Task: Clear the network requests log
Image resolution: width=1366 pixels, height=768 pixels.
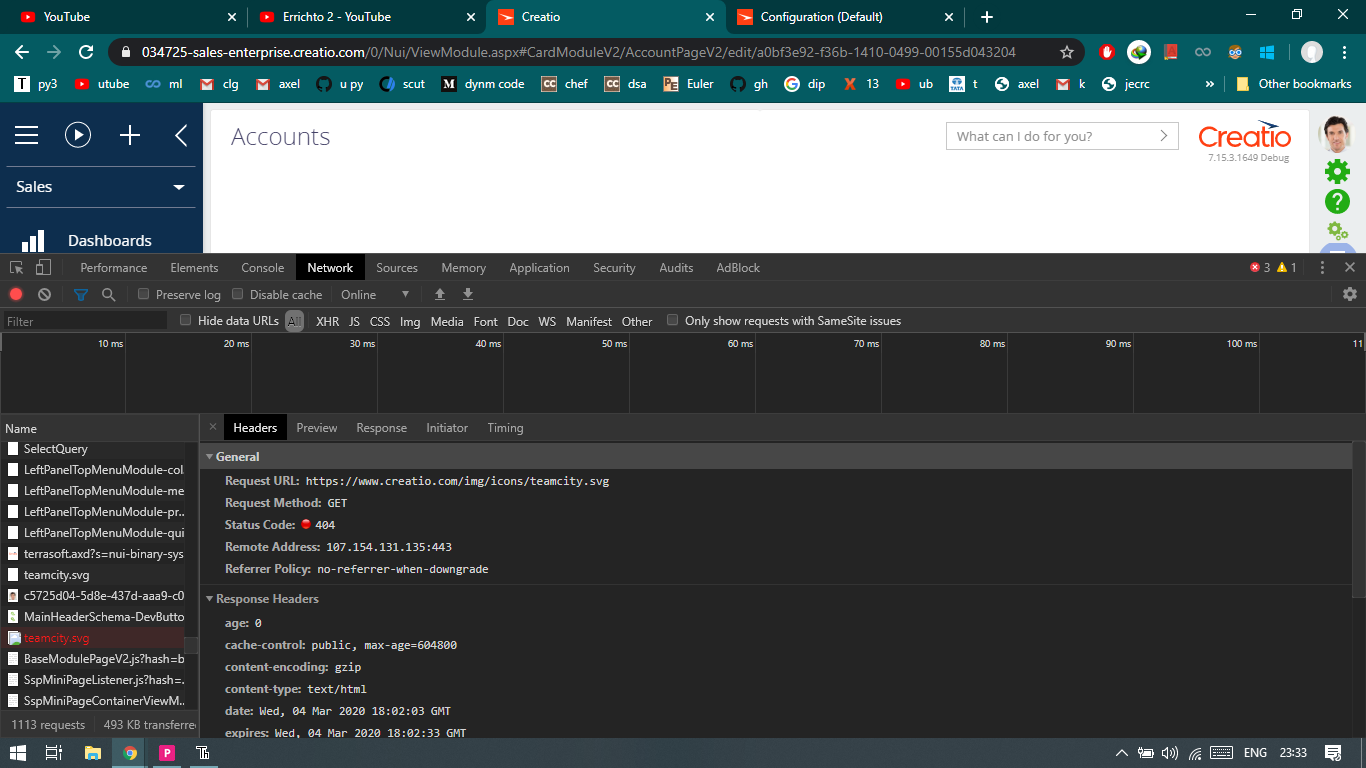Action: (x=41, y=294)
